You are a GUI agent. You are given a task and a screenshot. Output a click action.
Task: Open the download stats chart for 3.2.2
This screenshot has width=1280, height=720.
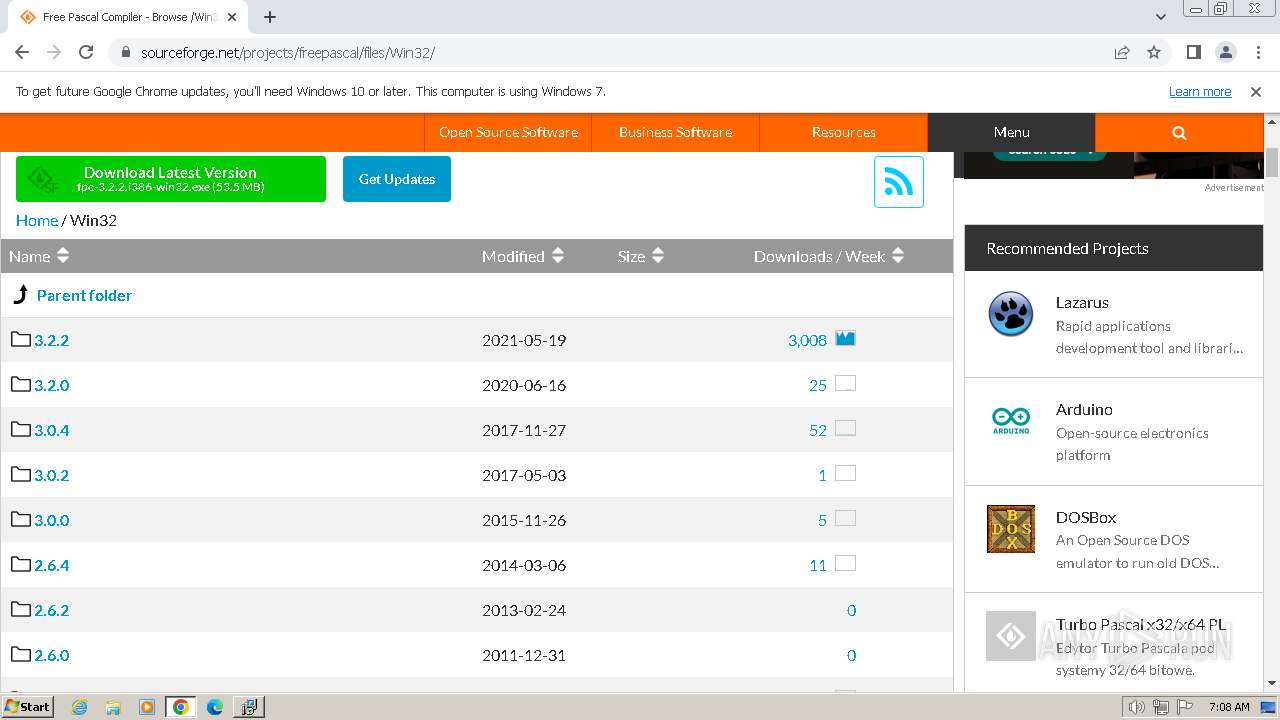pyautogui.click(x=845, y=338)
